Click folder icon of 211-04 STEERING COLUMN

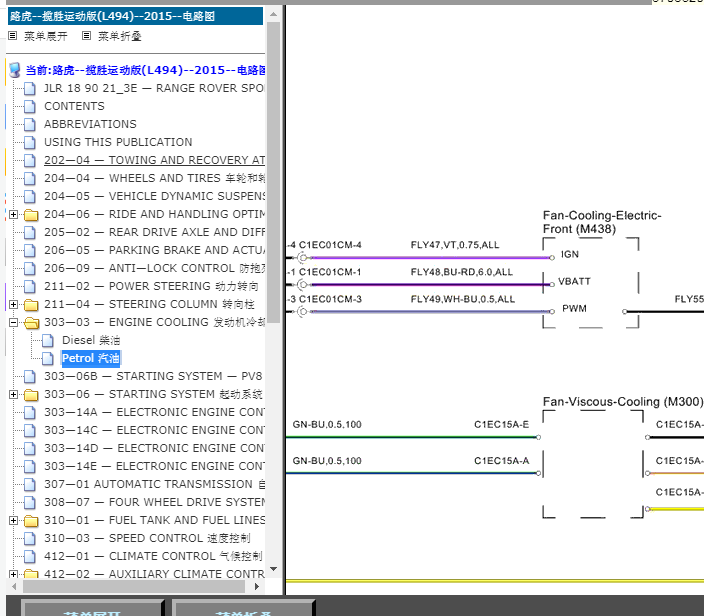[31, 304]
